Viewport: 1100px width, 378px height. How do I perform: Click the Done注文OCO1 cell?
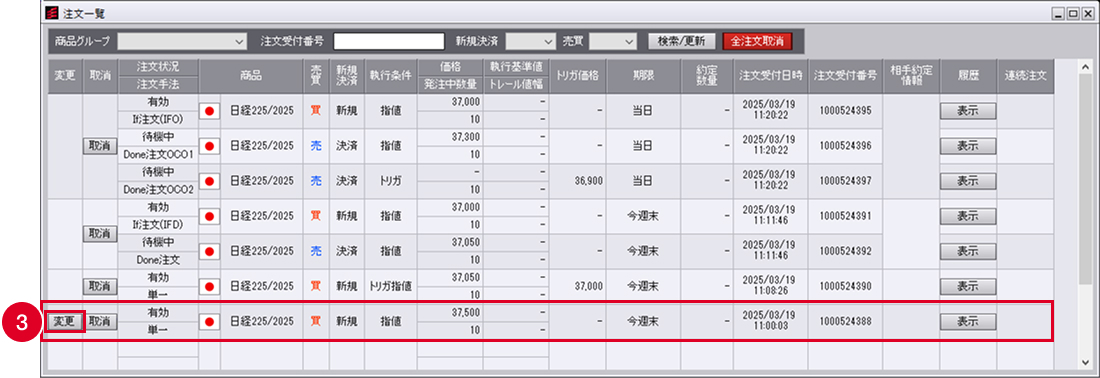pyautogui.click(x=158, y=155)
